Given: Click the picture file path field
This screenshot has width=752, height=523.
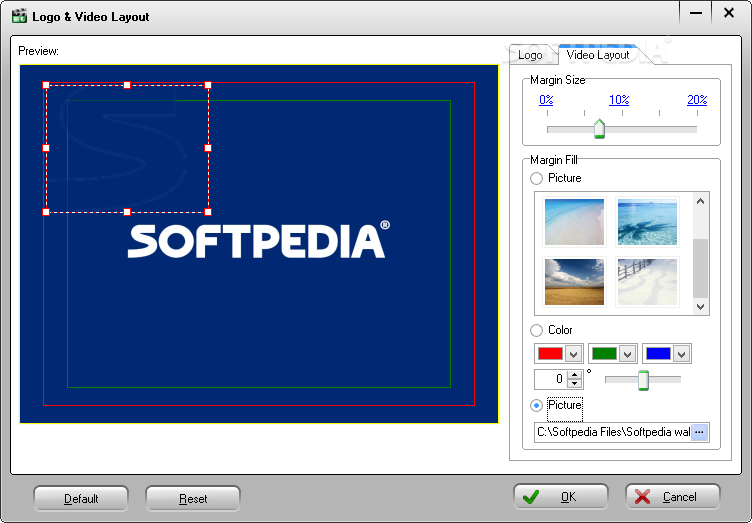Looking at the screenshot, I should tap(613, 432).
